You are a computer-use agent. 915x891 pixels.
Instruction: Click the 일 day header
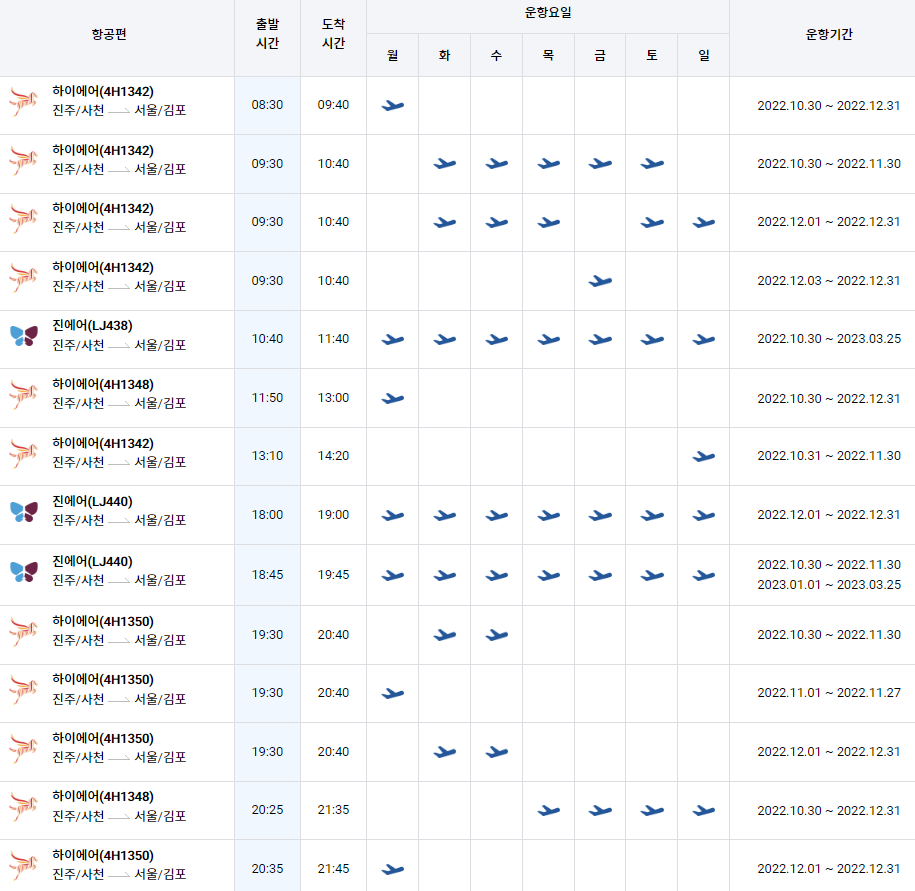click(704, 55)
